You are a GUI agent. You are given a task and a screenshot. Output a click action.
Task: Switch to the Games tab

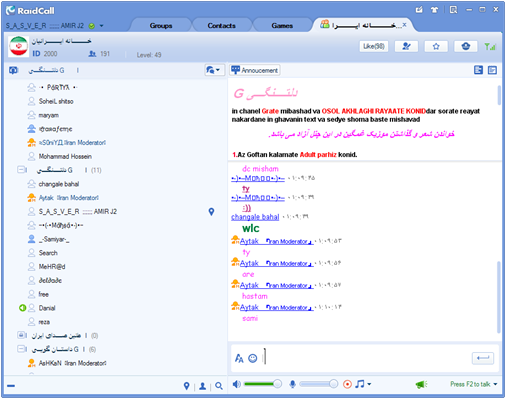pyautogui.click(x=282, y=26)
